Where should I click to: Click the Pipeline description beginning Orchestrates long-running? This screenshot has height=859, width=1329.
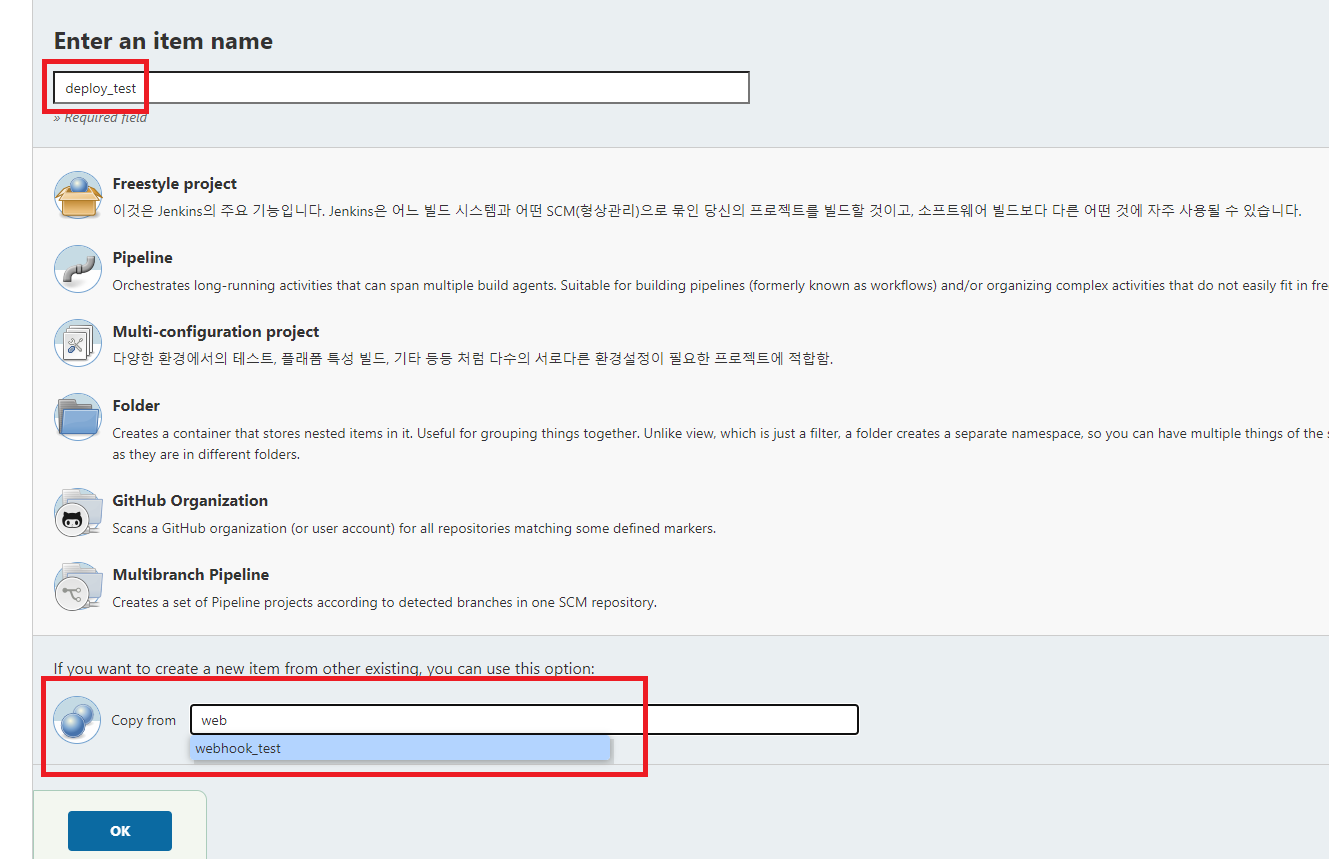coord(720,285)
